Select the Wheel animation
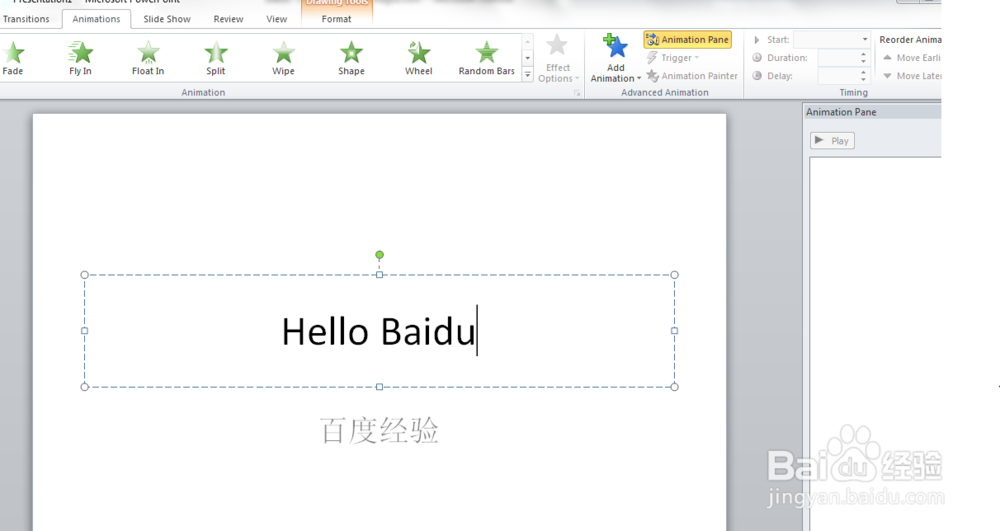Viewport: 1000px width, 531px height. point(418,58)
